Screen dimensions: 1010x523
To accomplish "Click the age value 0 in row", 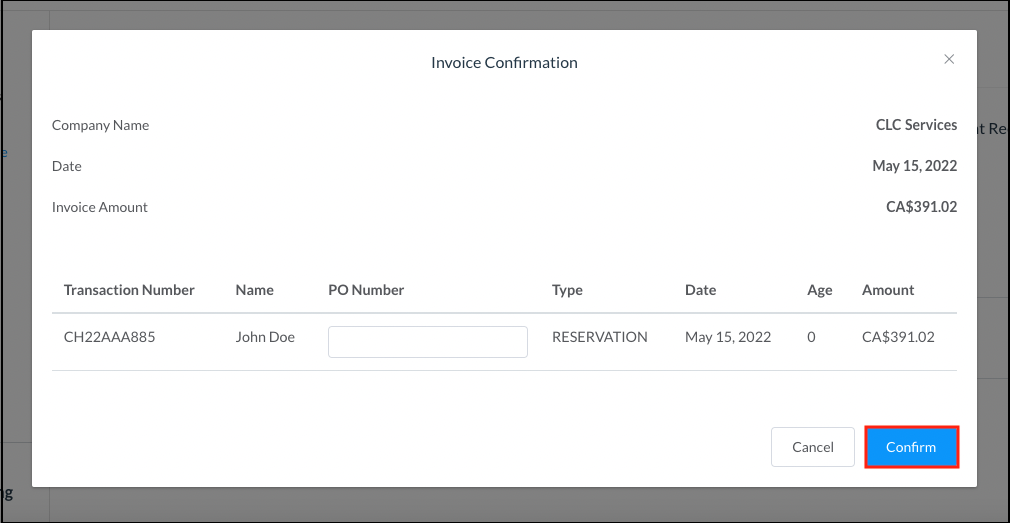I will pyautogui.click(x=811, y=337).
